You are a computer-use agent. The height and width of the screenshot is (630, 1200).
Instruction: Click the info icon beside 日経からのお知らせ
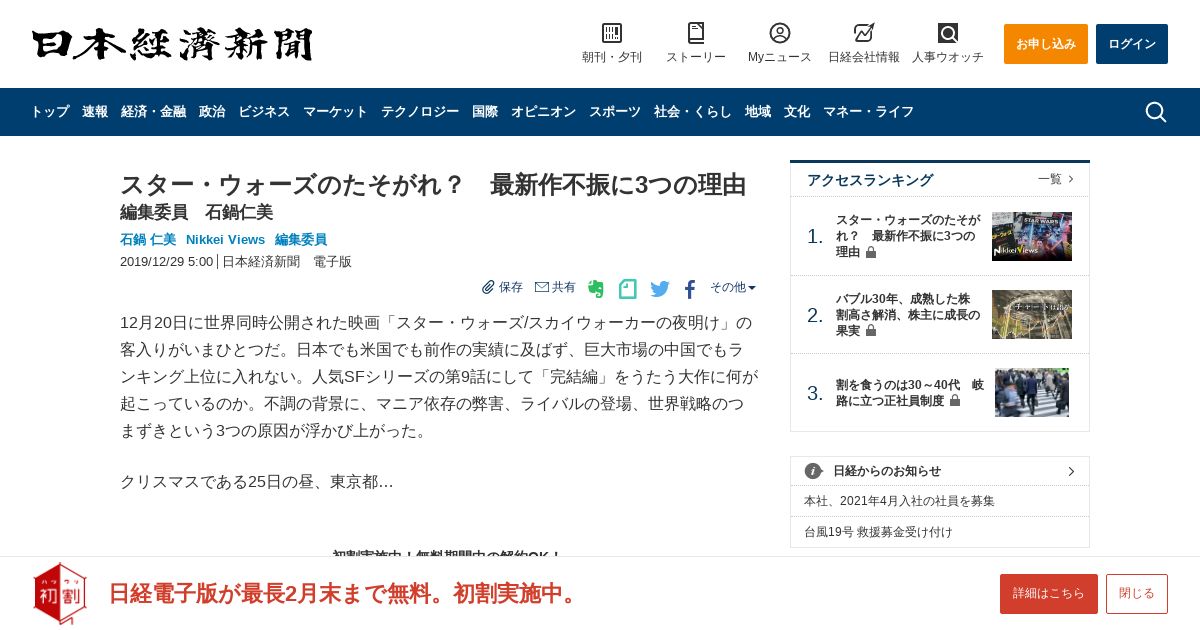point(813,471)
